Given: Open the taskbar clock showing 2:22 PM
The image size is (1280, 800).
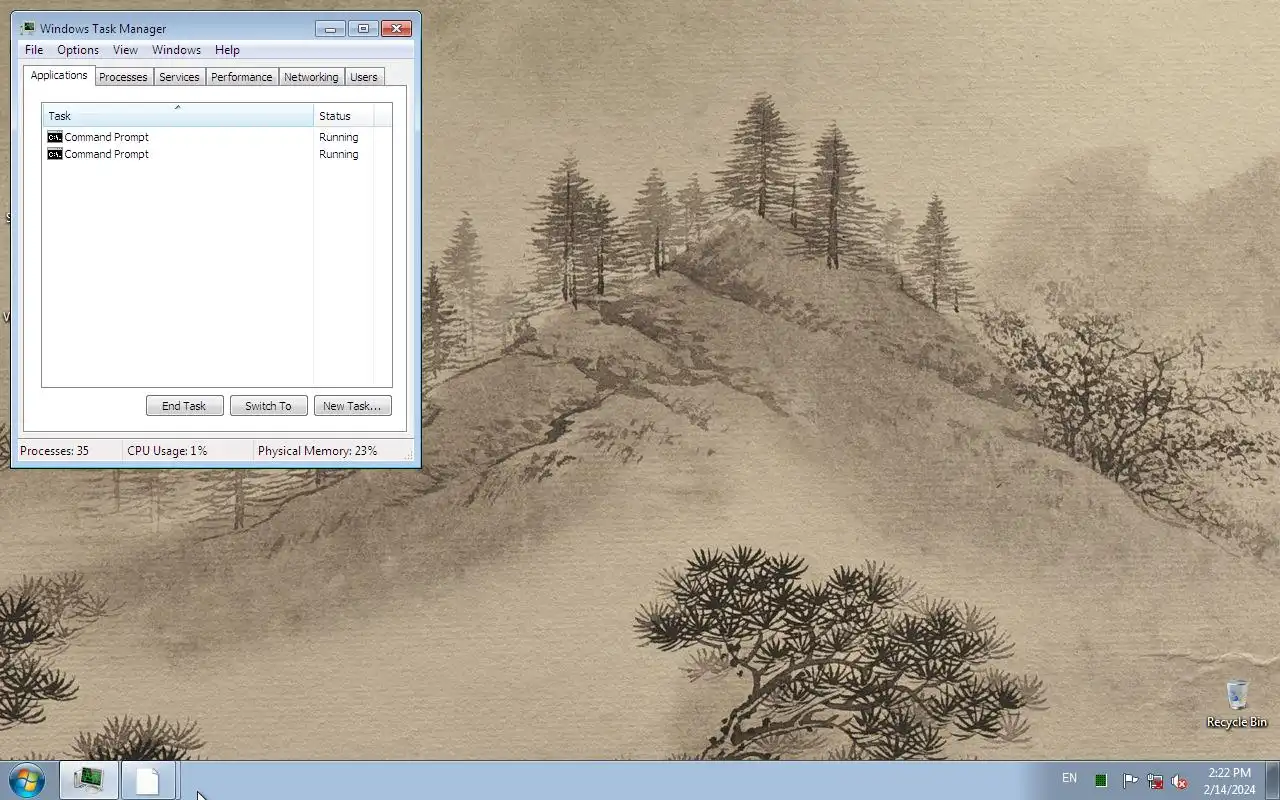Looking at the screenshot, I should [1229, 781].
